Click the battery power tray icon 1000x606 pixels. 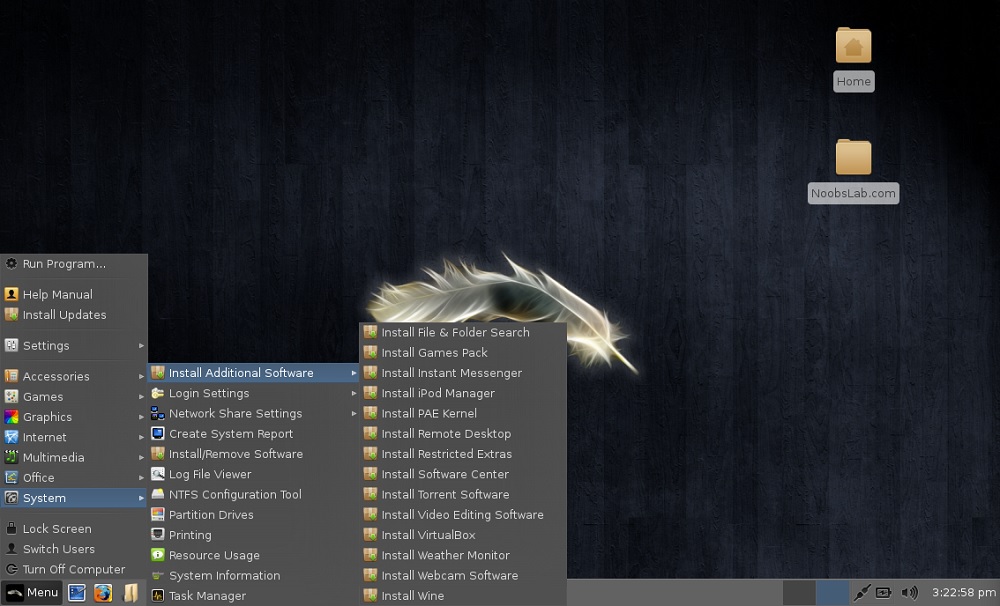[883, 593]
